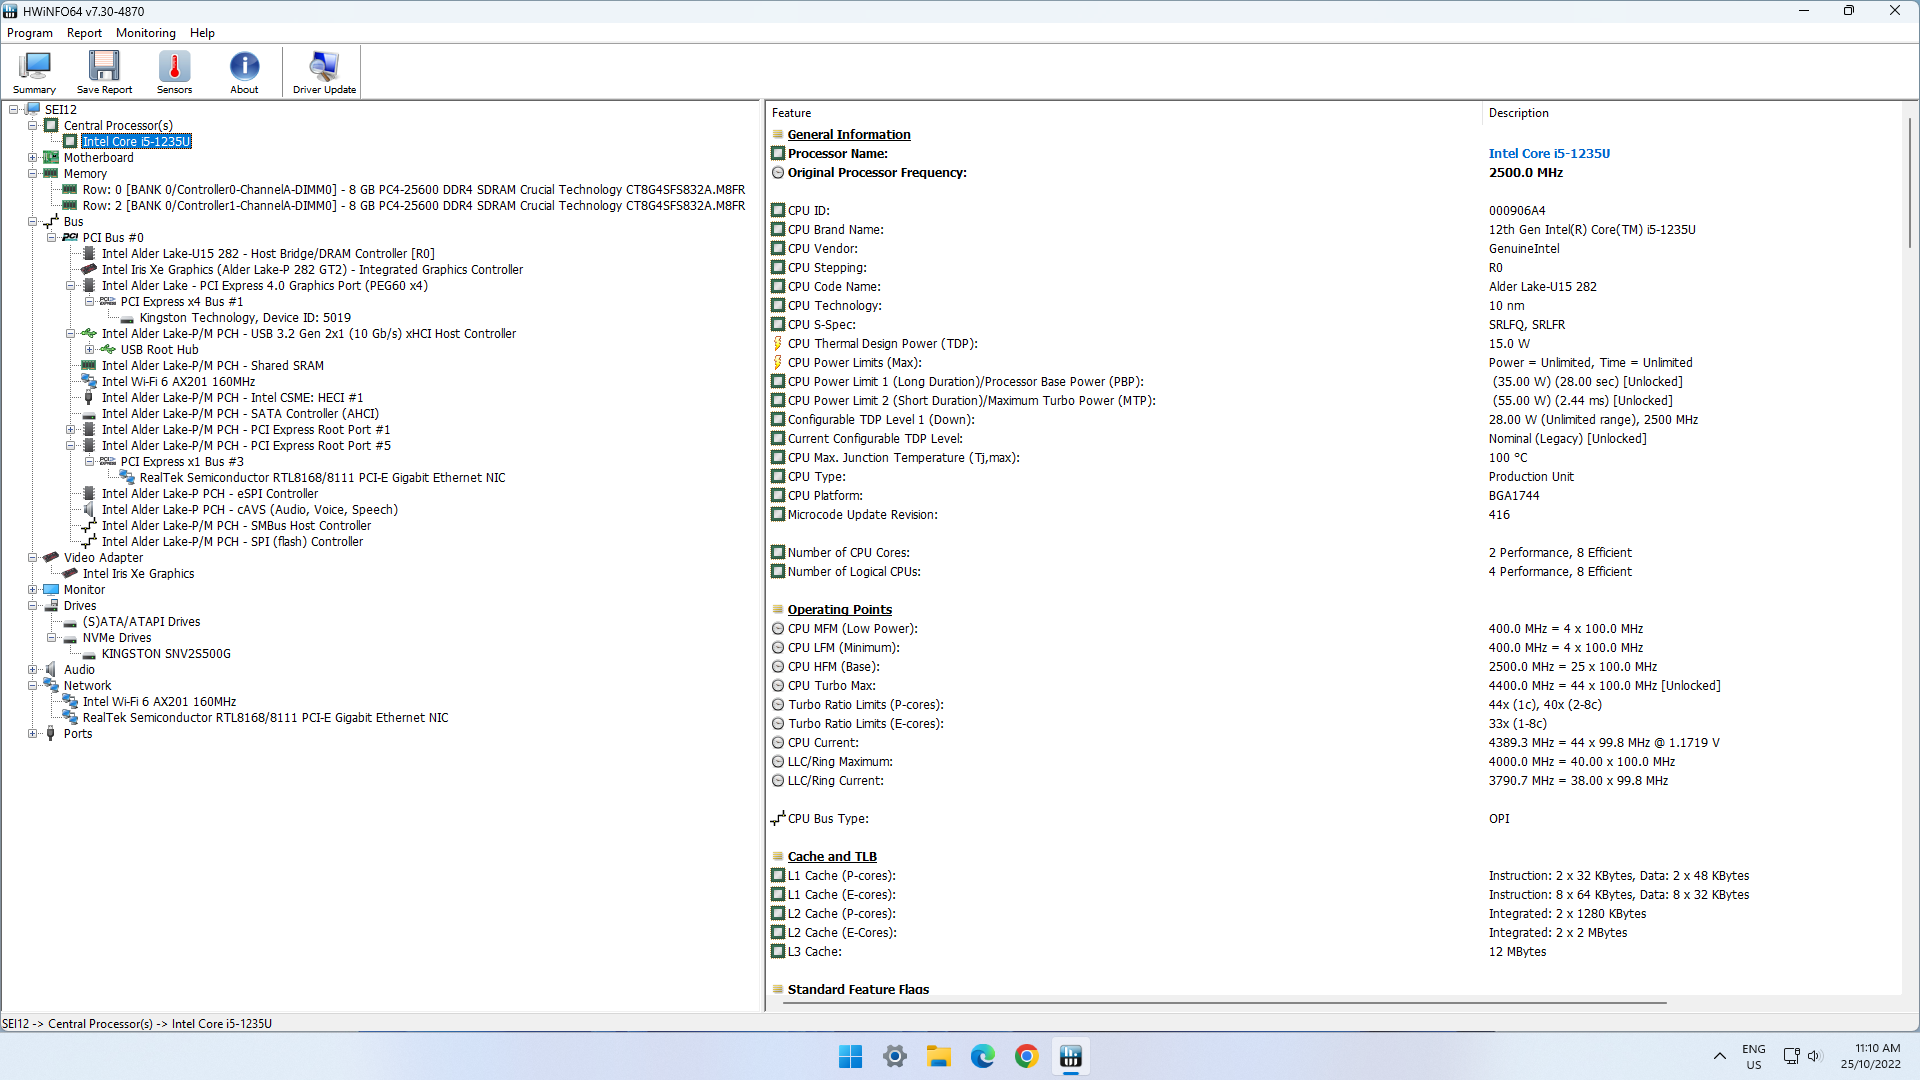
Task: Select the SMBus Host Controller item
Action: click(x=236, y=526)
